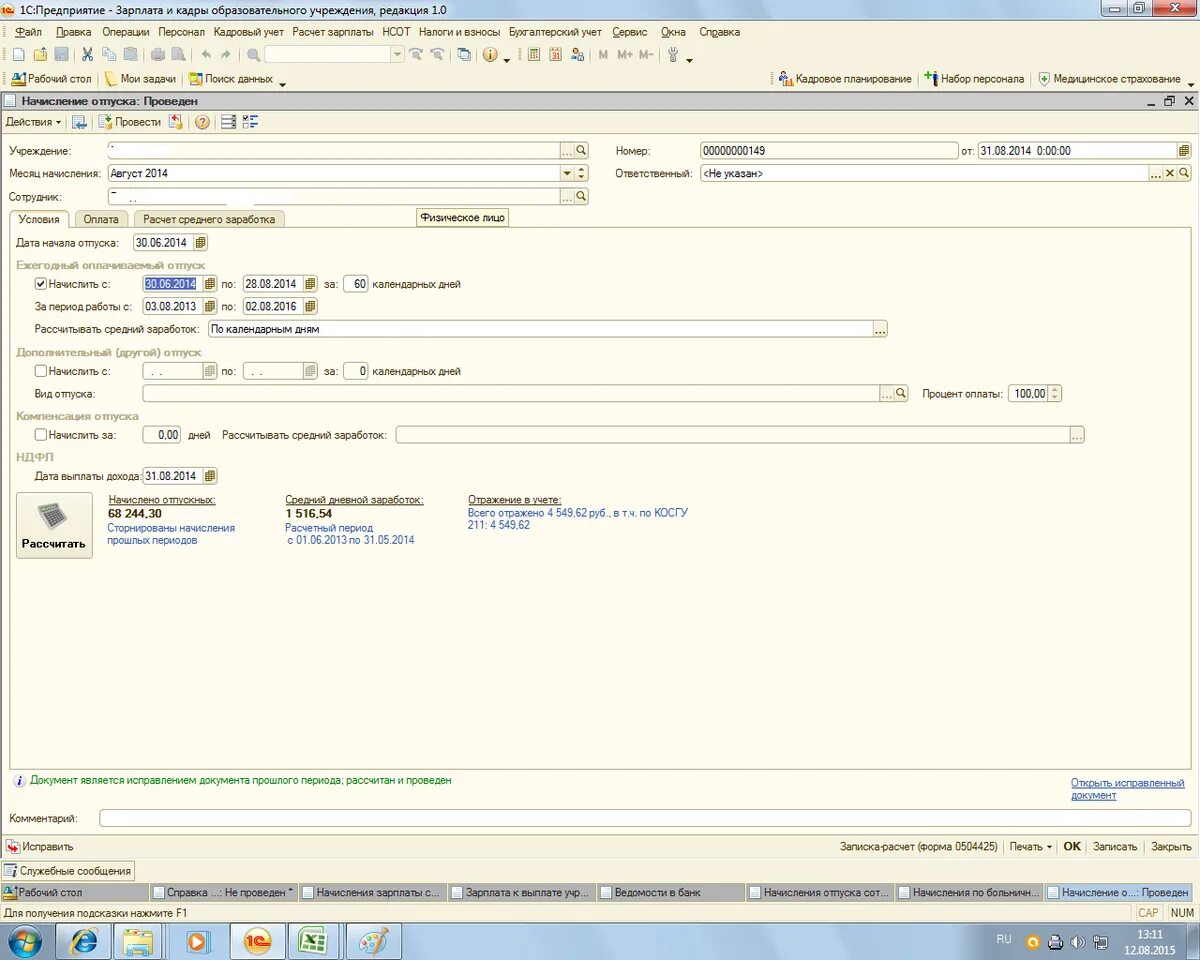Click the Copy icon in main toolbar

pyautogui.click(x=109, y=55)
